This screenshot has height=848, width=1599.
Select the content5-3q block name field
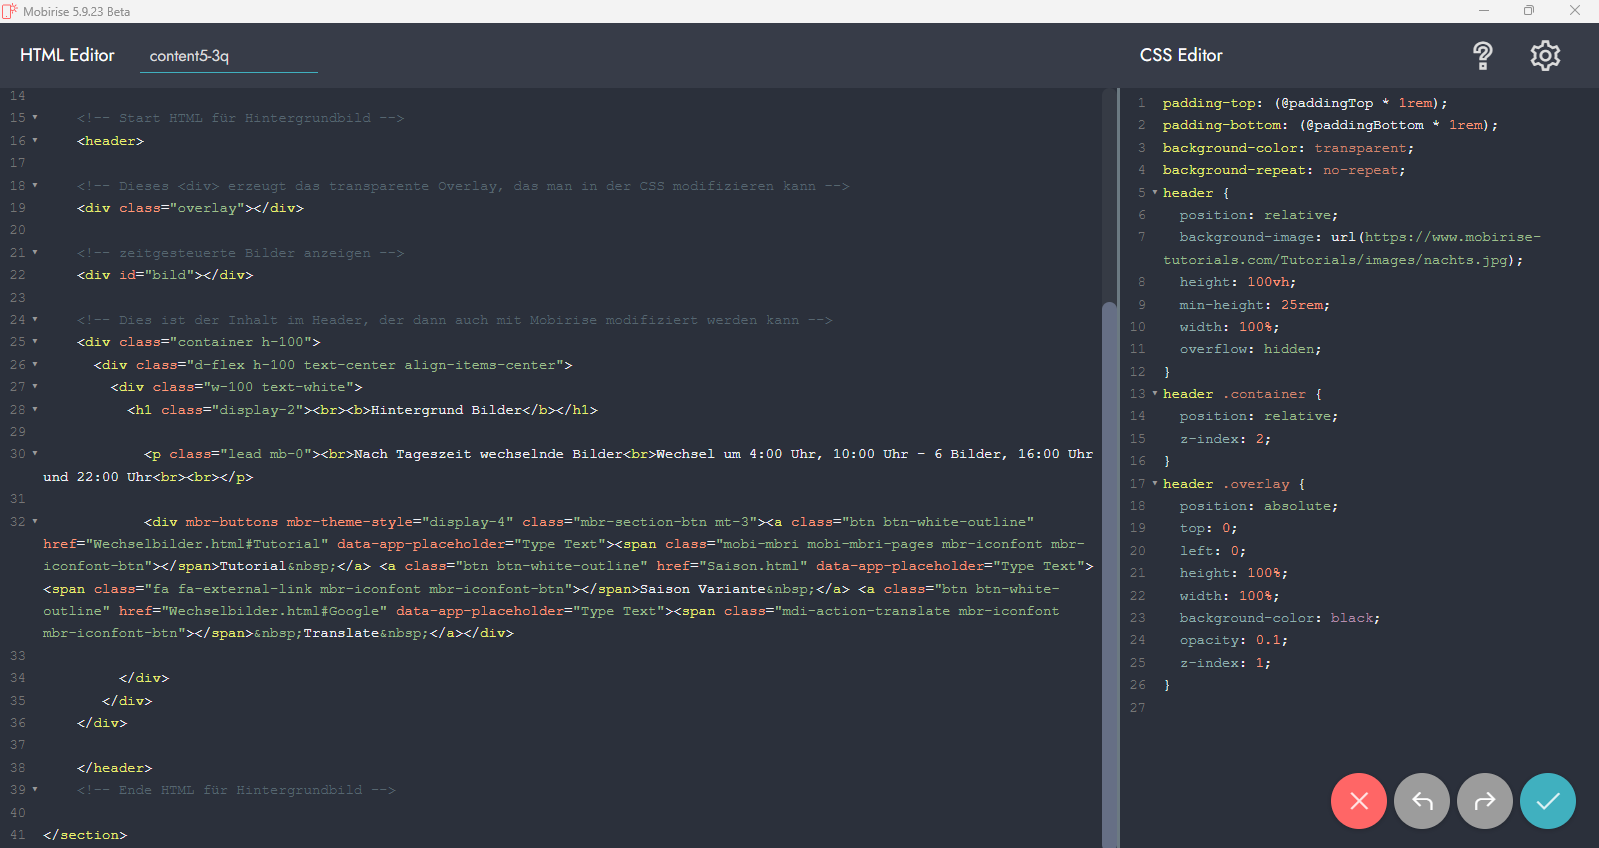point(229,56)
